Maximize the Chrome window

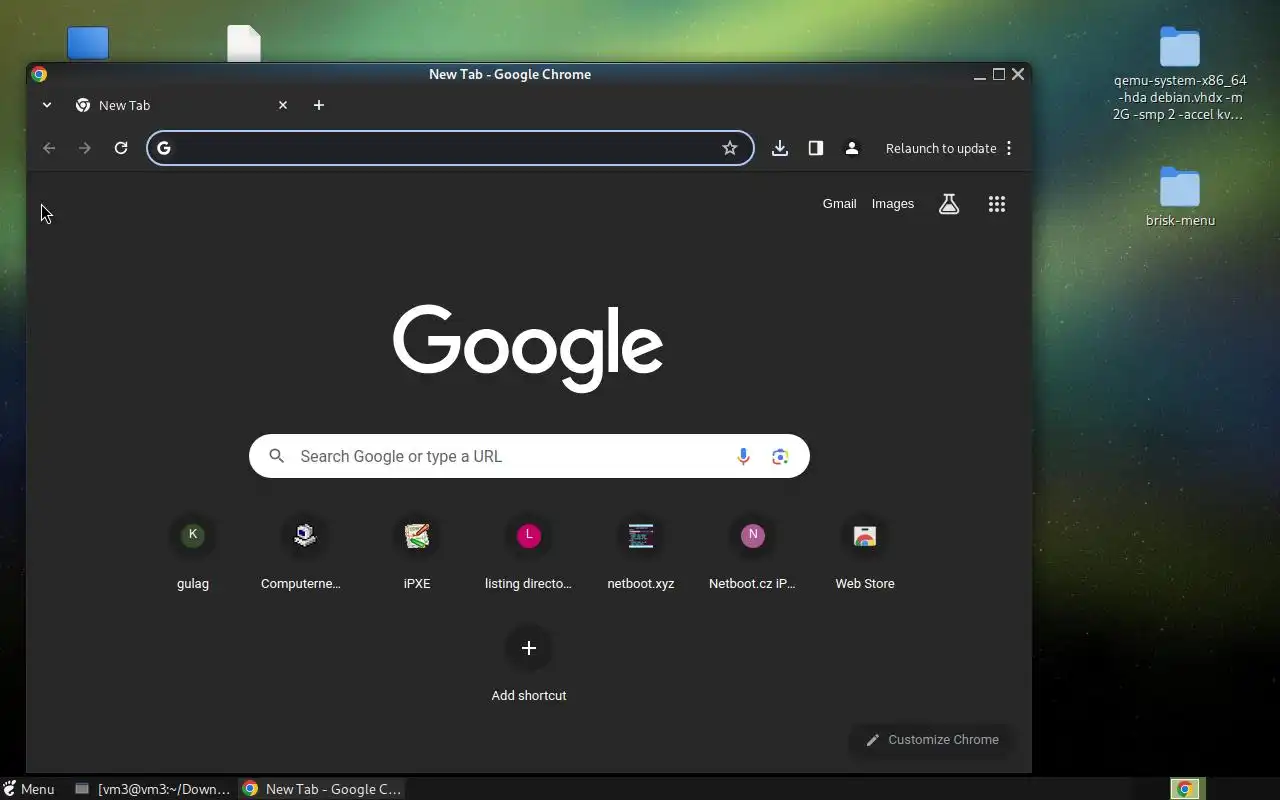[x=998, y=74]
